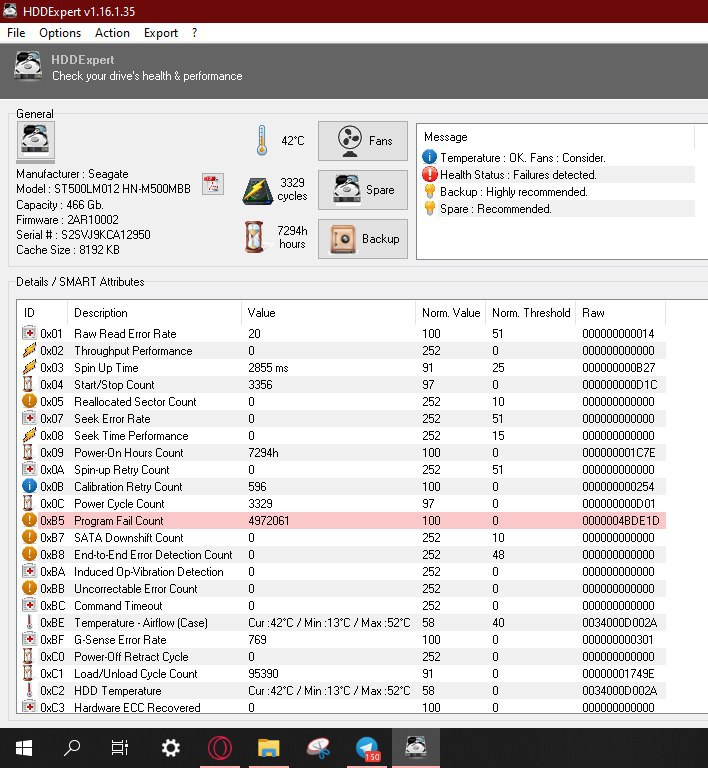Viewport: 708px width, 768px height.
Task: Sort by Norm. Value column header
Action: [x=450, y=312]
